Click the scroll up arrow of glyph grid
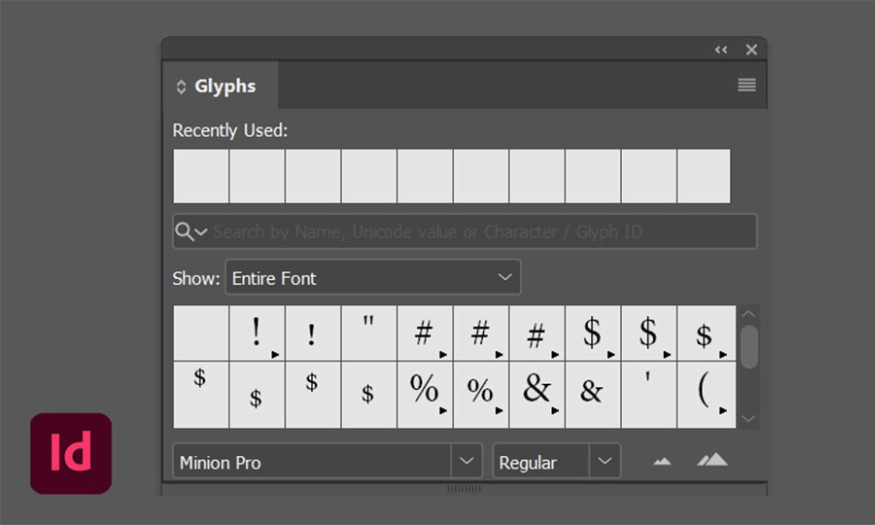The width and height of the screenshot is (875, 525). (x=748, y=314)
